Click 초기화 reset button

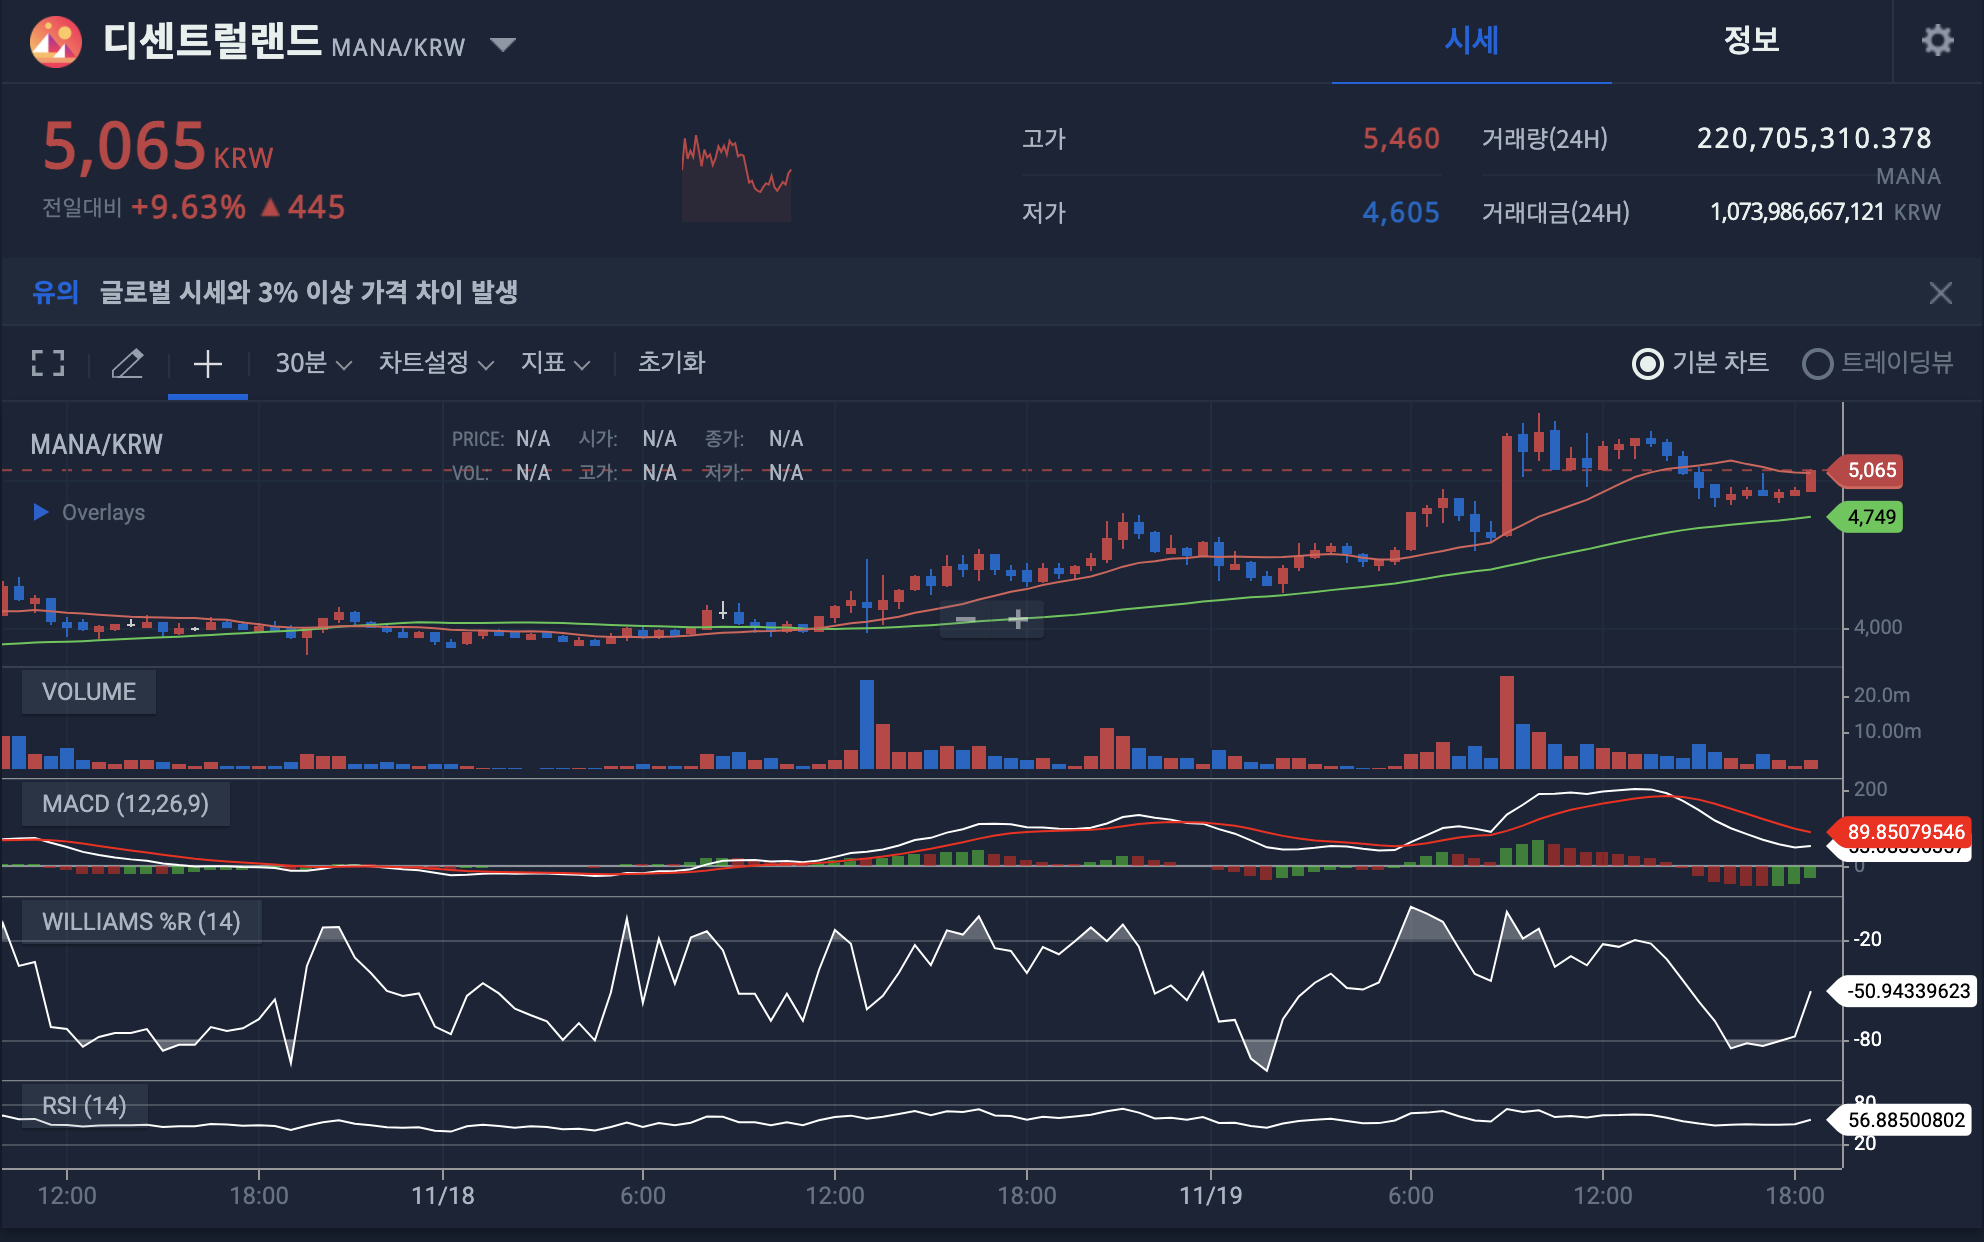point(671,363)
